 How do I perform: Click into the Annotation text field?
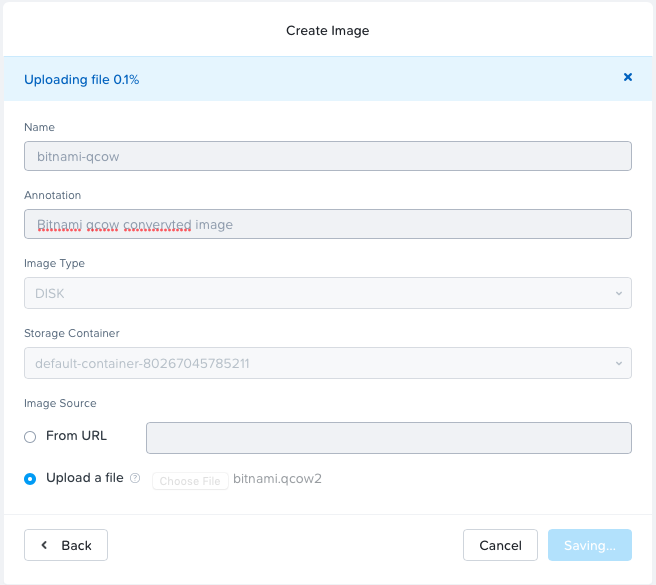328,224
